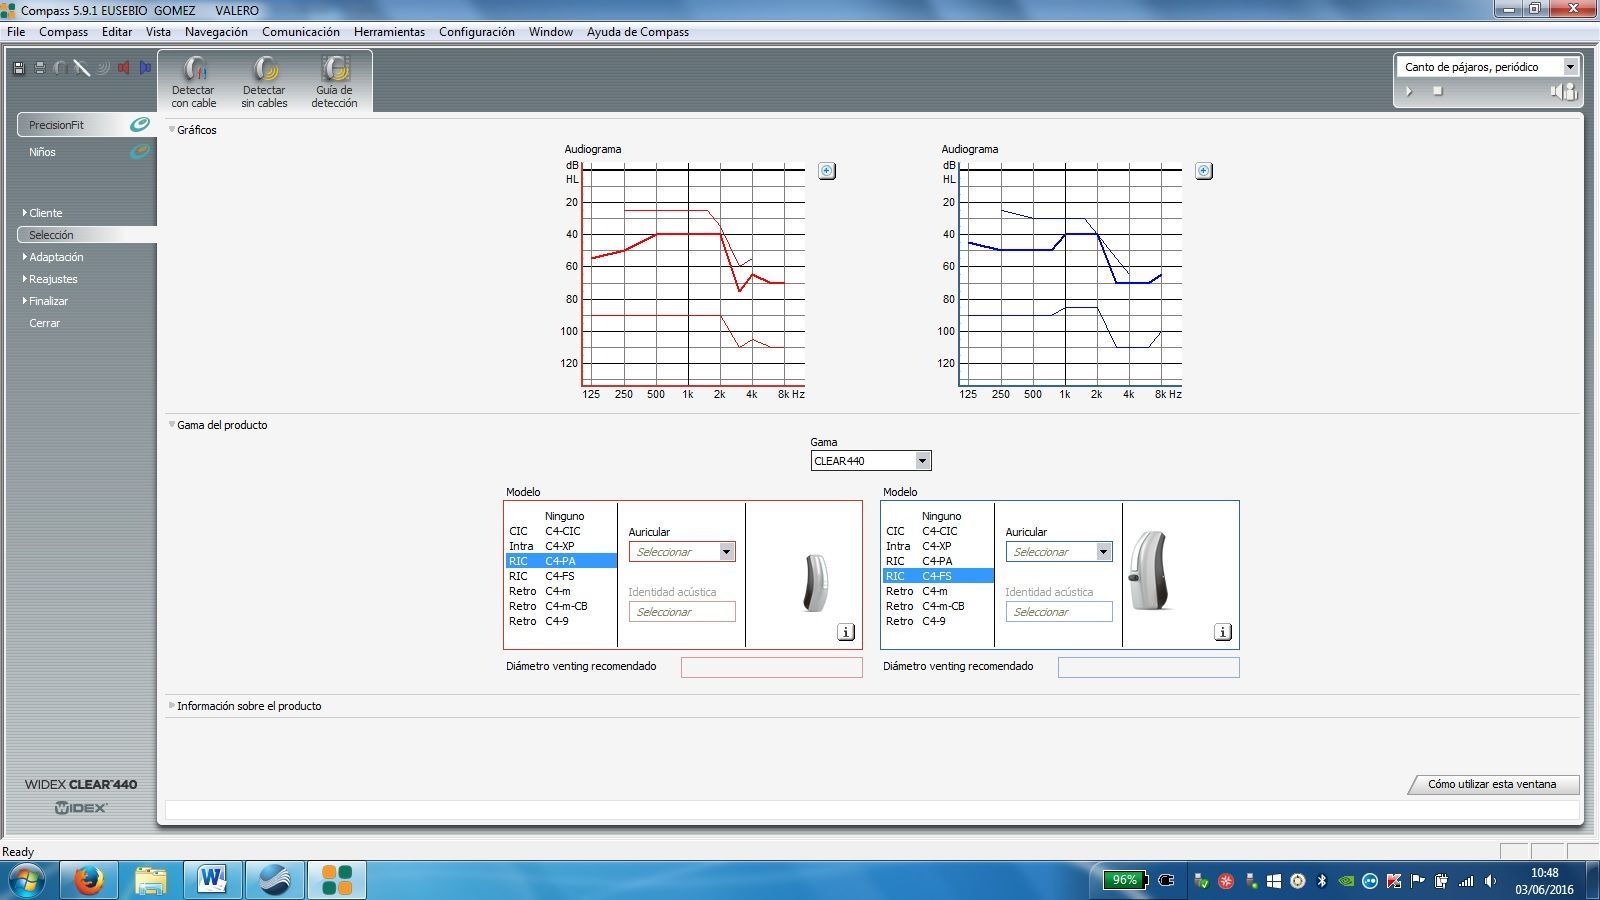Zoom in on the blue audiogram
This screenshot has height=900, width=1600.
(1204, 171)
